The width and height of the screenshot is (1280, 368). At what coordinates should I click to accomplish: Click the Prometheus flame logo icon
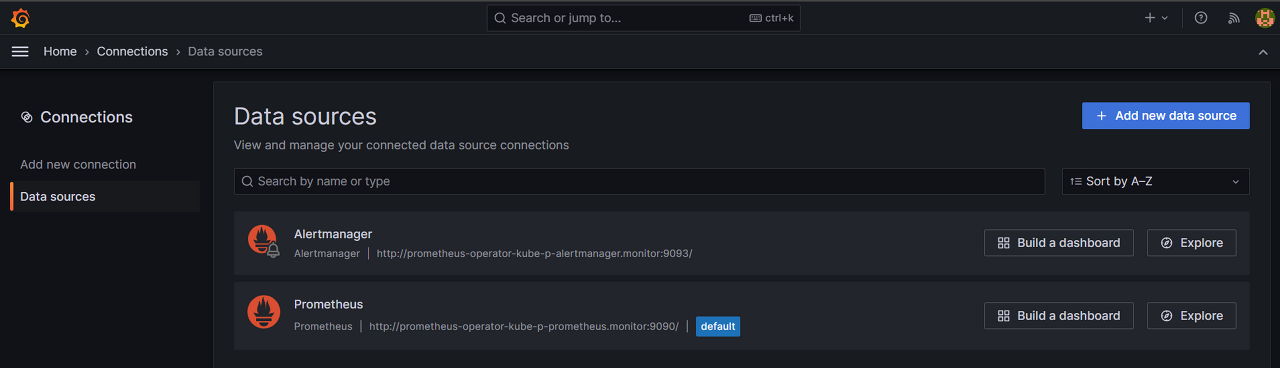(x=263, y=313)
